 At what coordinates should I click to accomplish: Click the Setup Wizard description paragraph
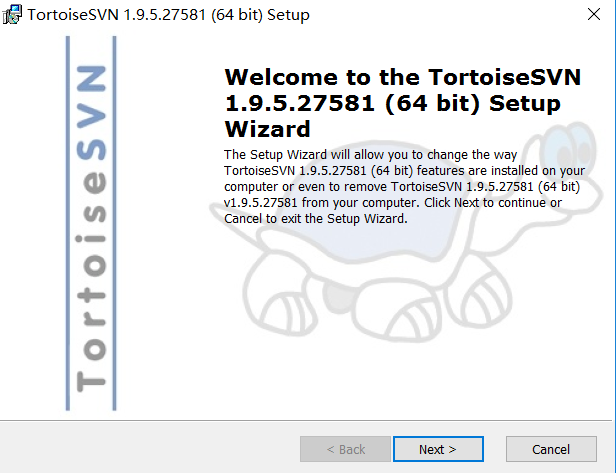[x=405, y=187]
